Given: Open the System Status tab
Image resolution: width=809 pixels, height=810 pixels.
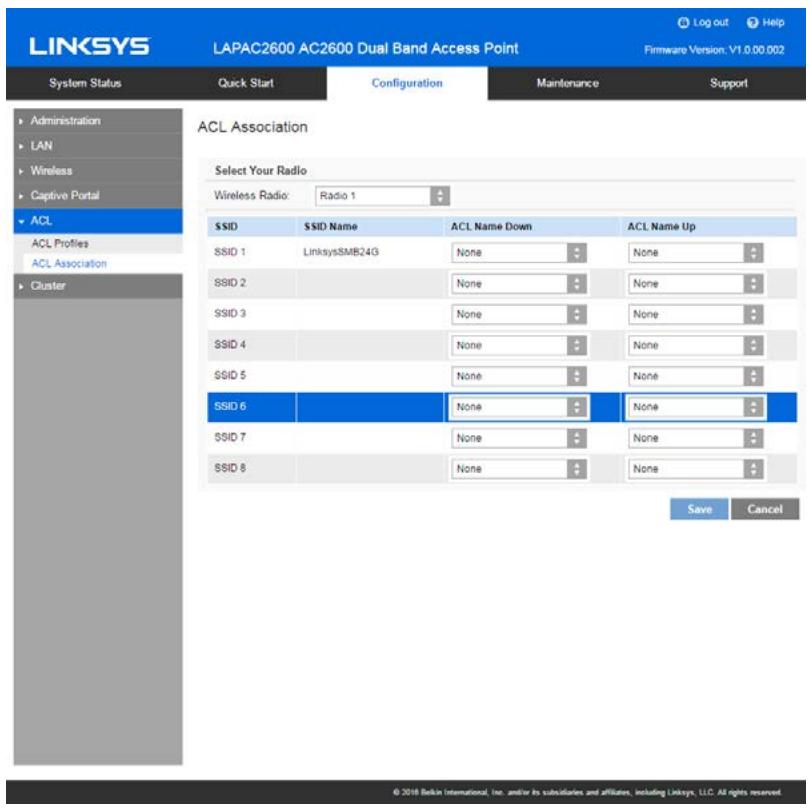Looking at the screenshot, I should click(x=85, y=83).
